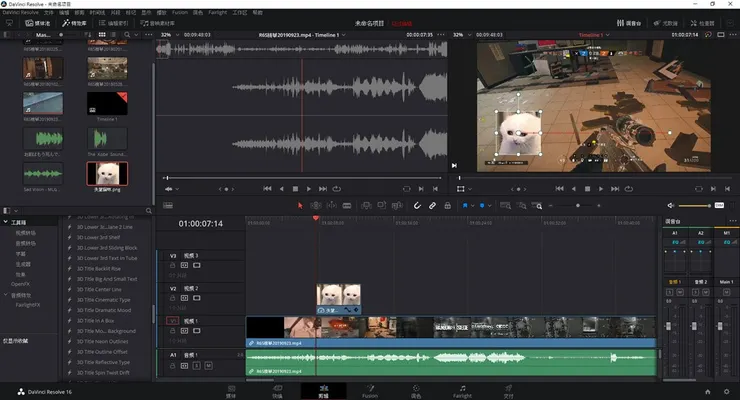The height and width of the screenshot is (400, 740).
Task: Go to project manager home icon
Action: pyautogui.click(x=709, y=391)
